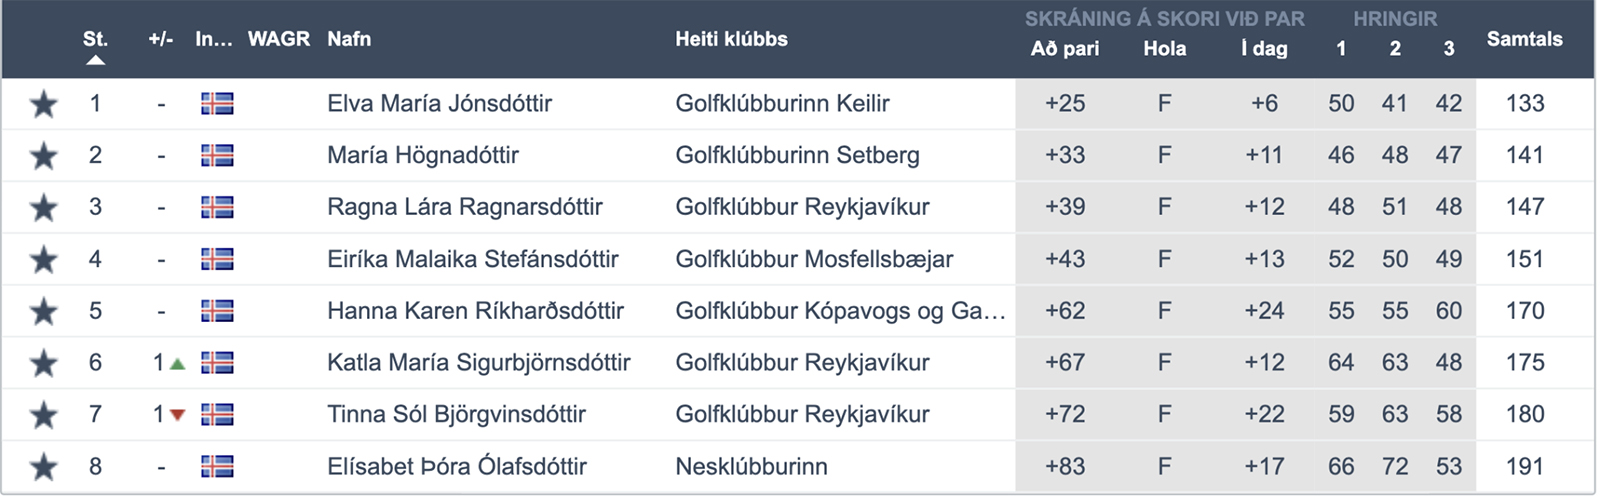Sort by Samtals total column
This screenshot has width=1600, height=496.
[x=1524, y=39]
